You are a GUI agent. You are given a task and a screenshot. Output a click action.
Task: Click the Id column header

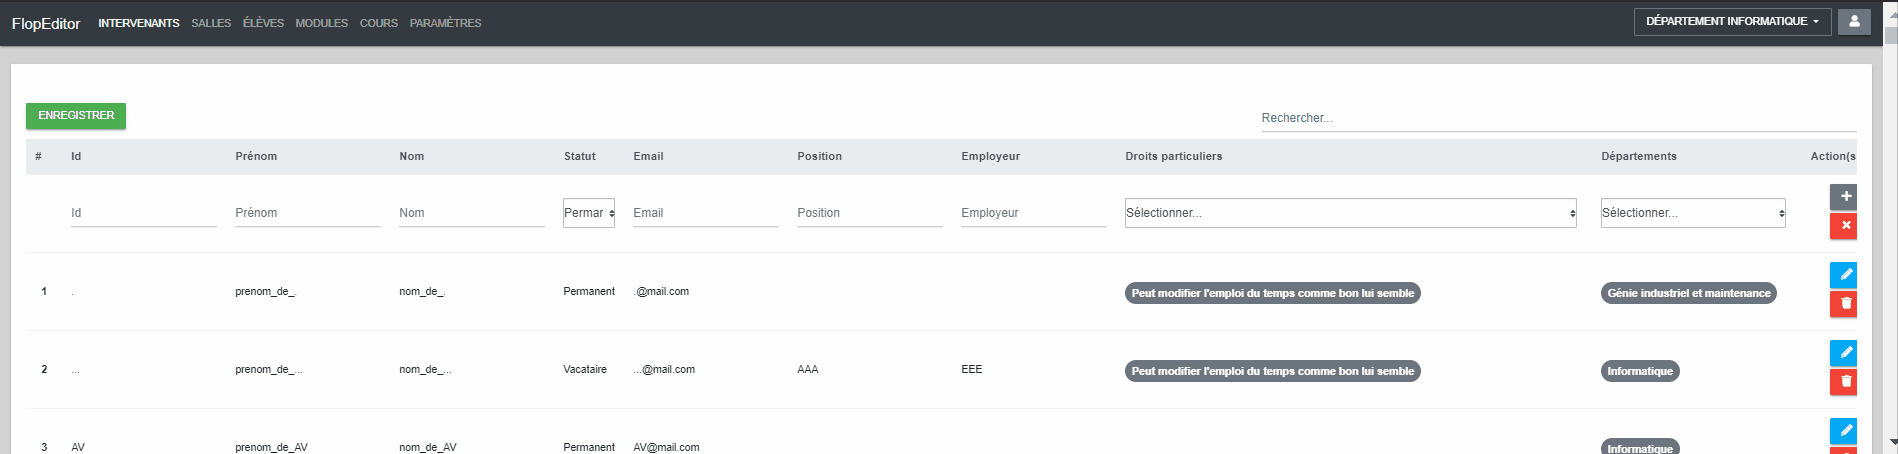76,157
